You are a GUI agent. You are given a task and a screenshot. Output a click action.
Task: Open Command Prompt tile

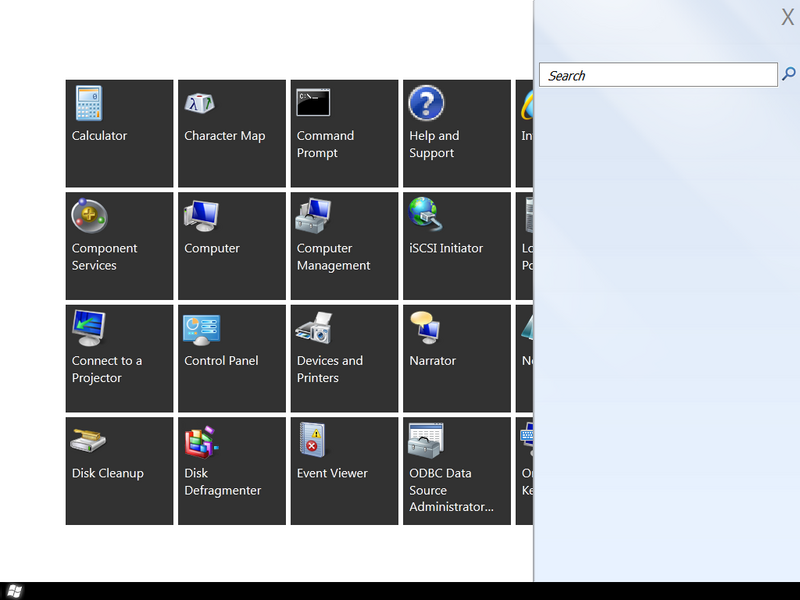[344, 134]
